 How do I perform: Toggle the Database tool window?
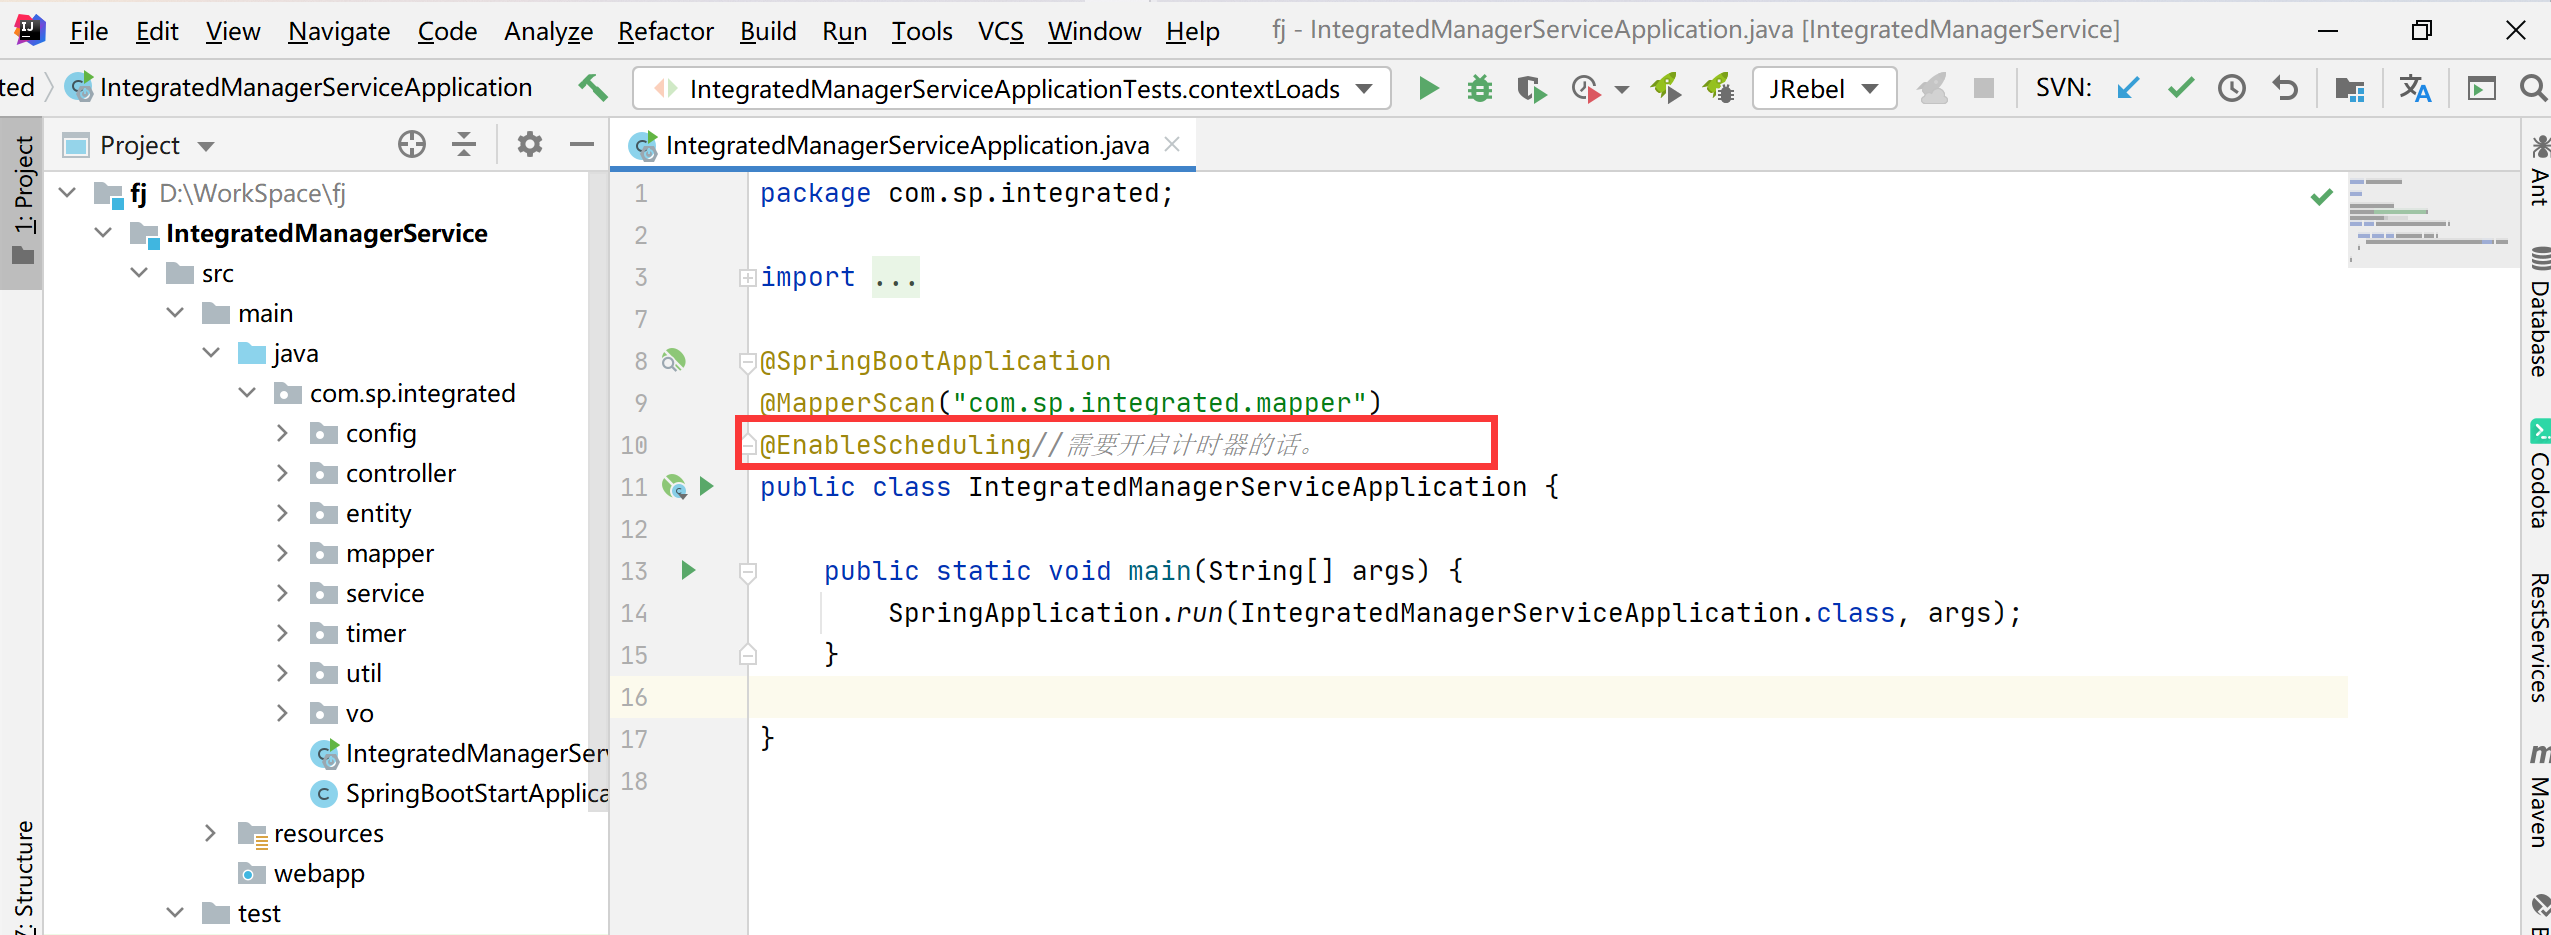pos(2538,313)
